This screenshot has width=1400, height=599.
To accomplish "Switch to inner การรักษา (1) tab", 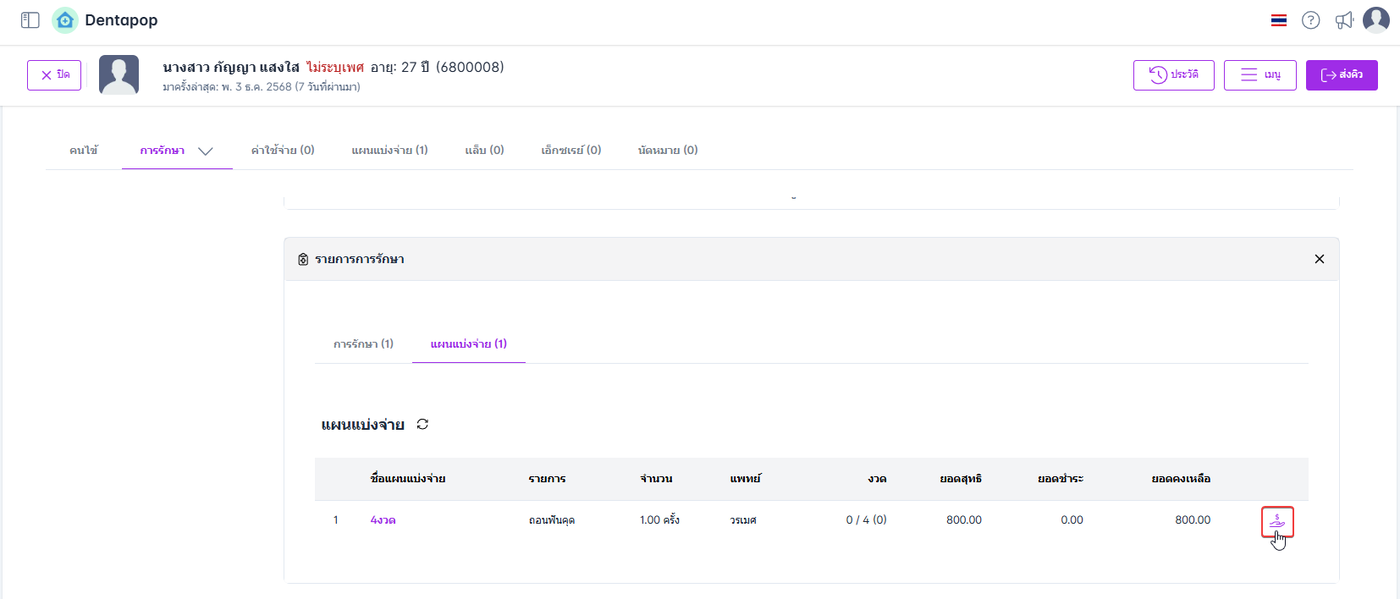I will [363, 344].
